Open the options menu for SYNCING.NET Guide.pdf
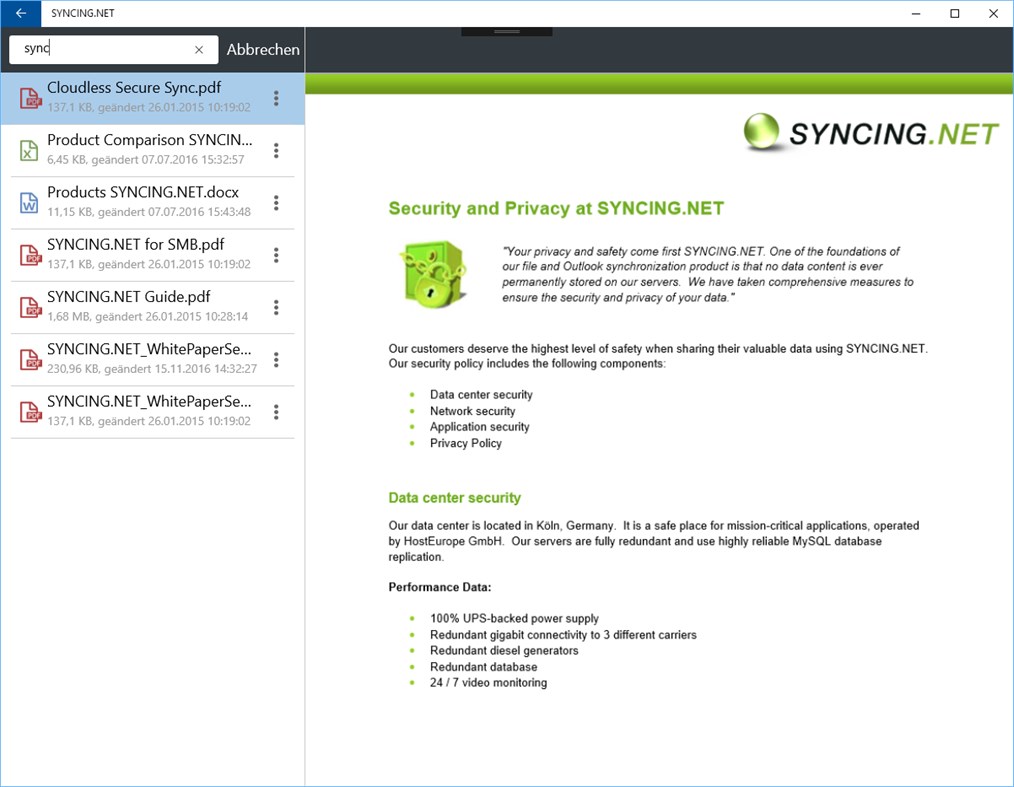The height and width of the screenshot is (787, 1014). coord(276,306)
